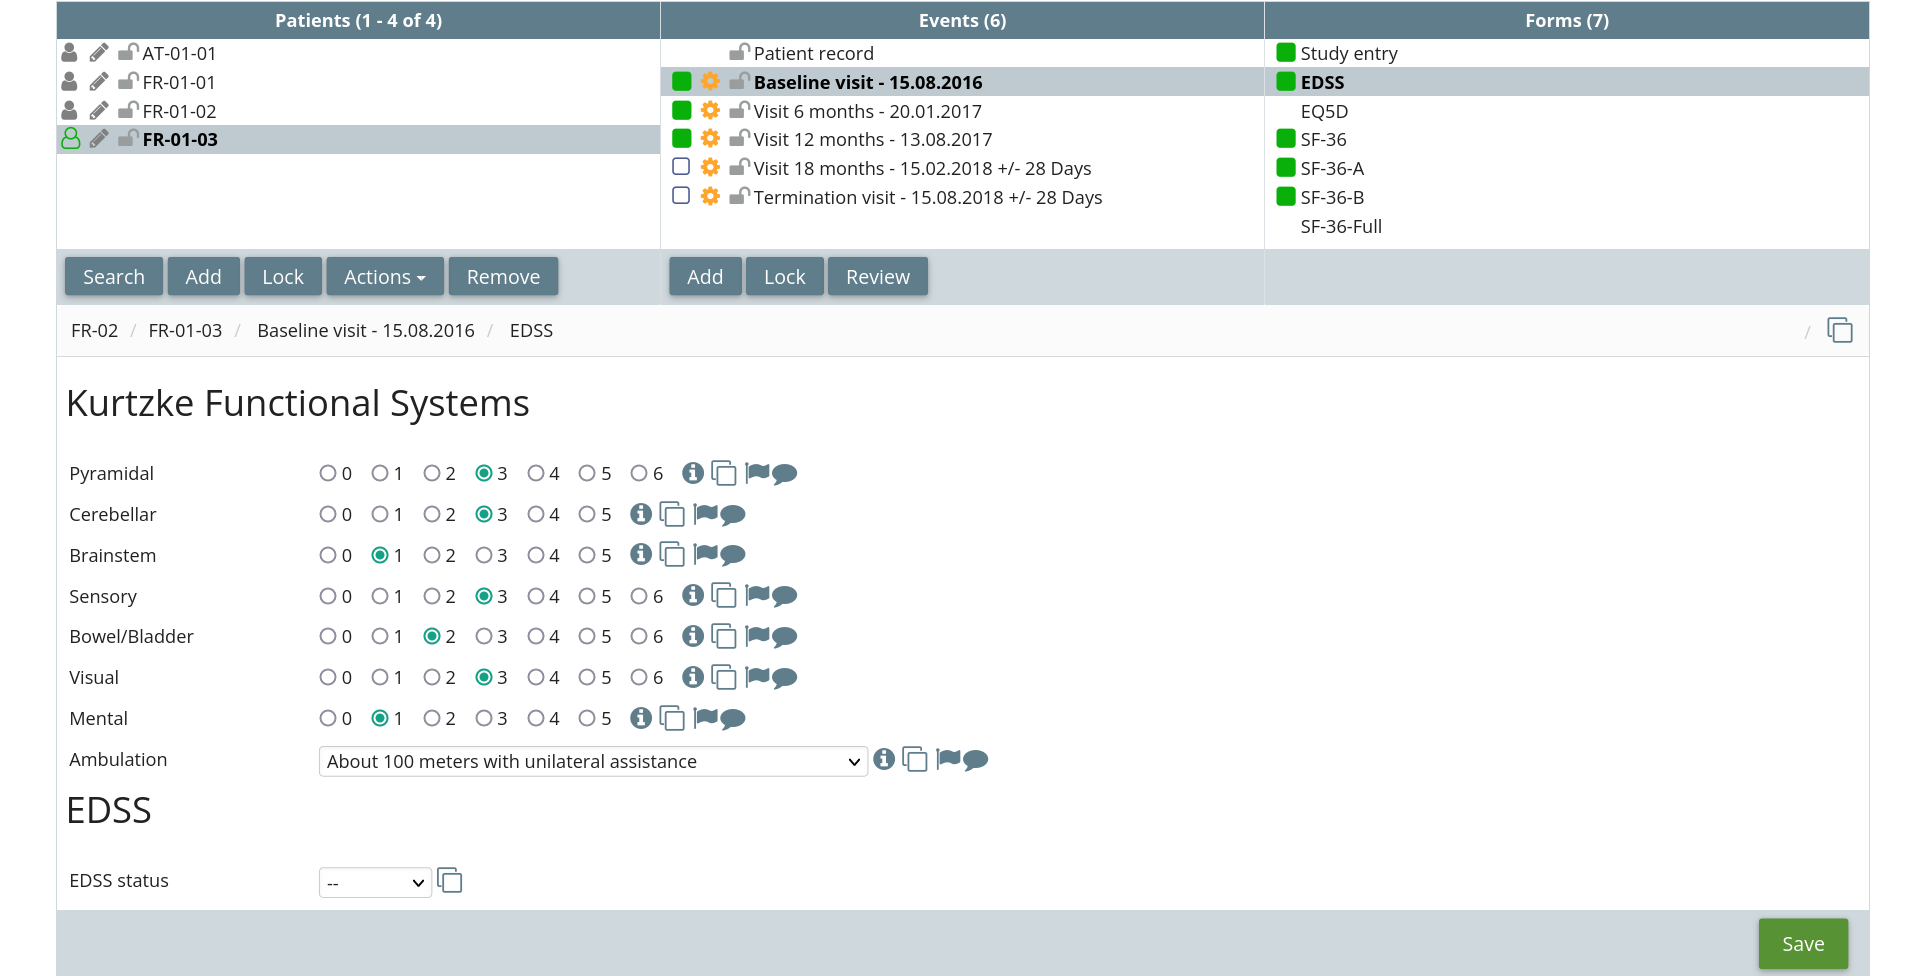
Task: Click gear icon for Visit 6 months
Action: pyautogui.click(x=710, y=111)
